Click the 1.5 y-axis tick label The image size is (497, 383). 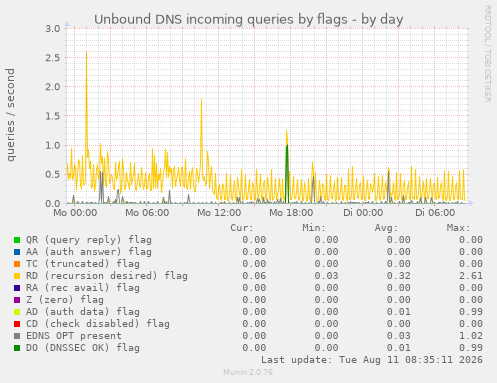point(53,116)
